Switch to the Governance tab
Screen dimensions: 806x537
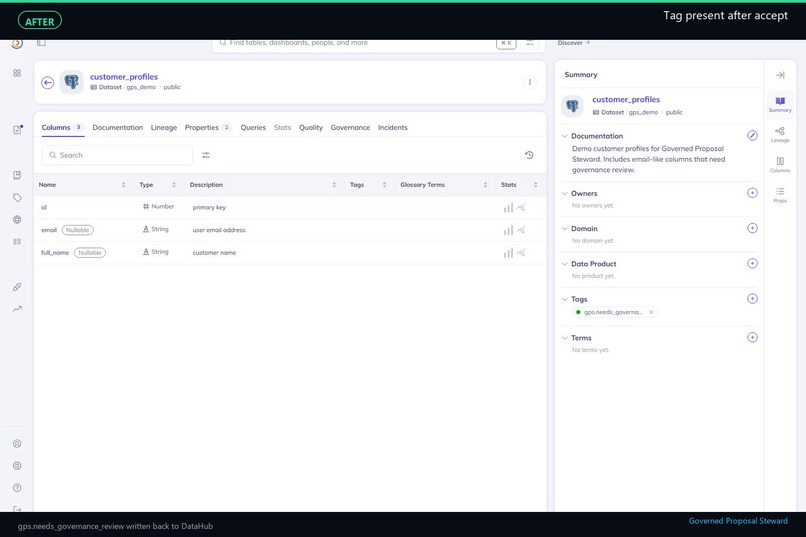point(350,127)
